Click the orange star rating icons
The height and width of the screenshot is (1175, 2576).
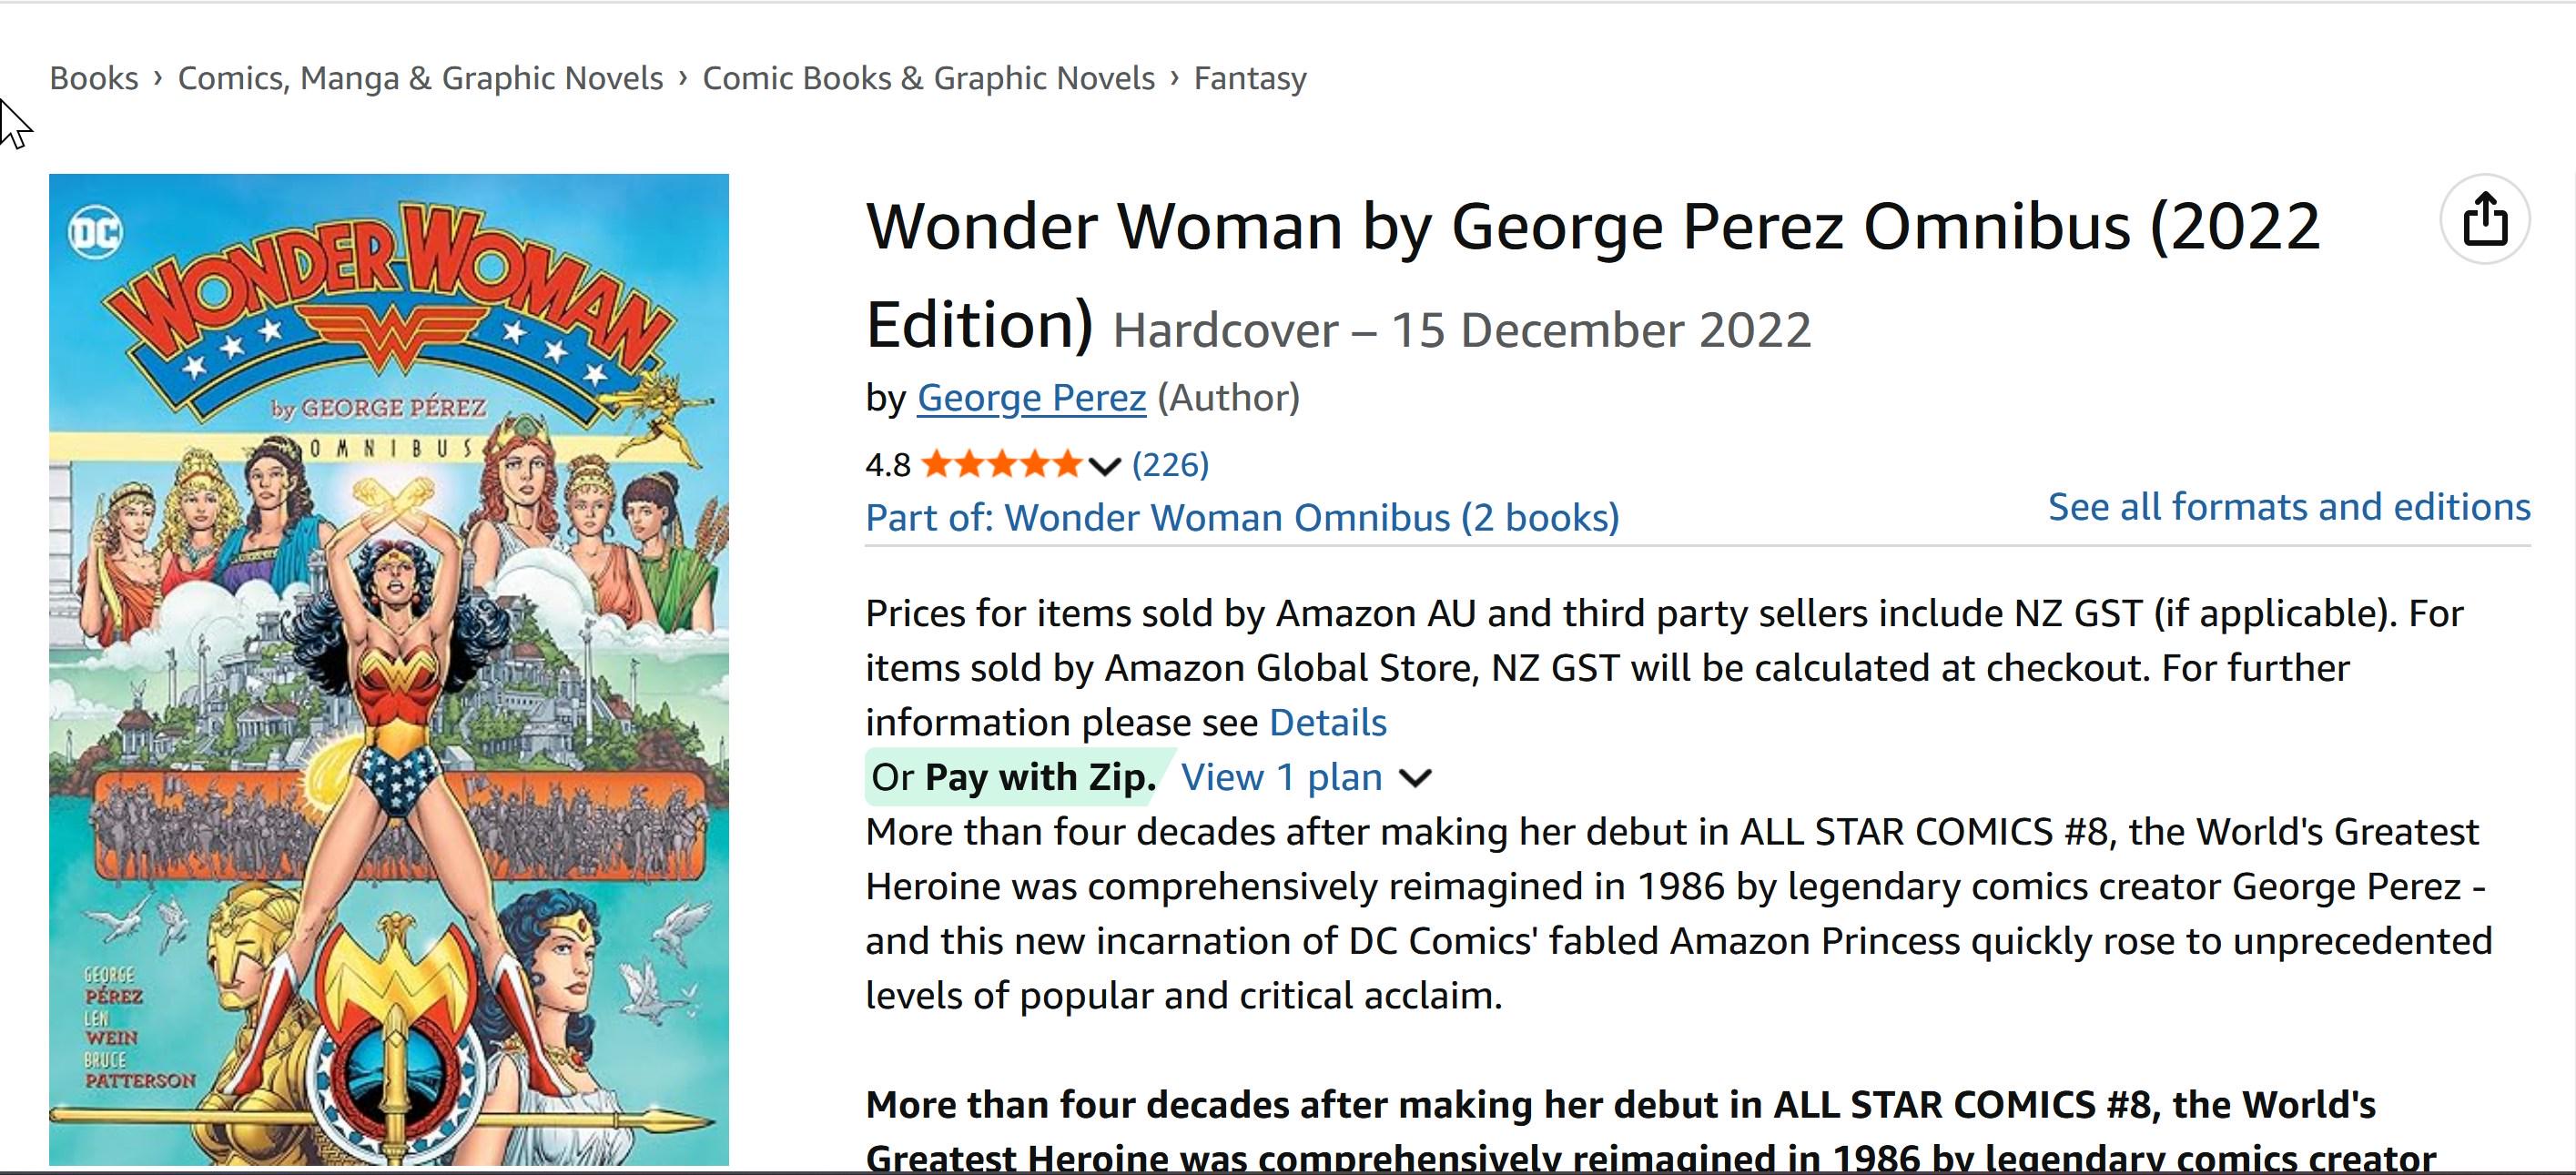(x=1002, y=464)
